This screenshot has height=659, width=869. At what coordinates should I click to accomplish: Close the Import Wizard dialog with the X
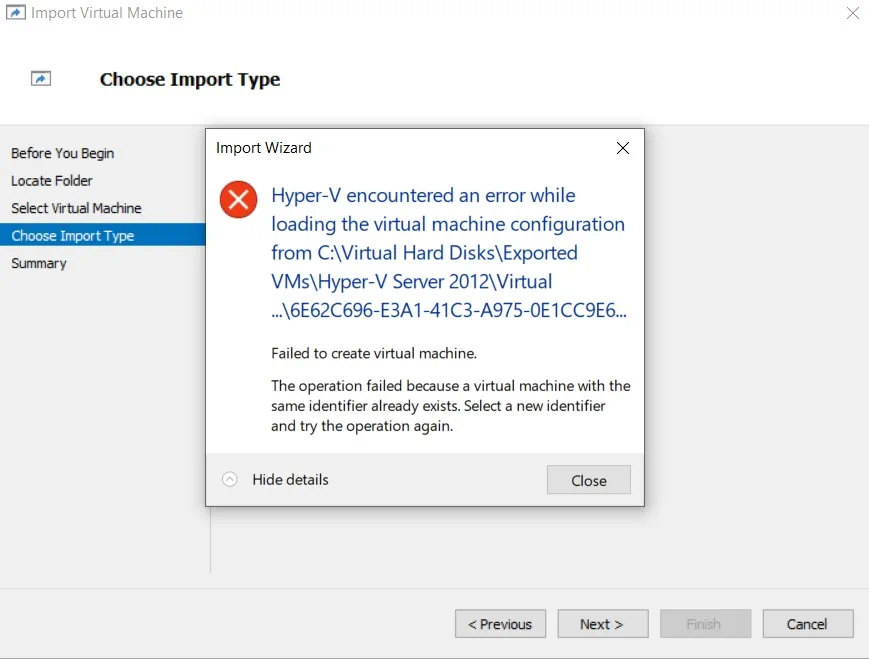coord(622,148)
